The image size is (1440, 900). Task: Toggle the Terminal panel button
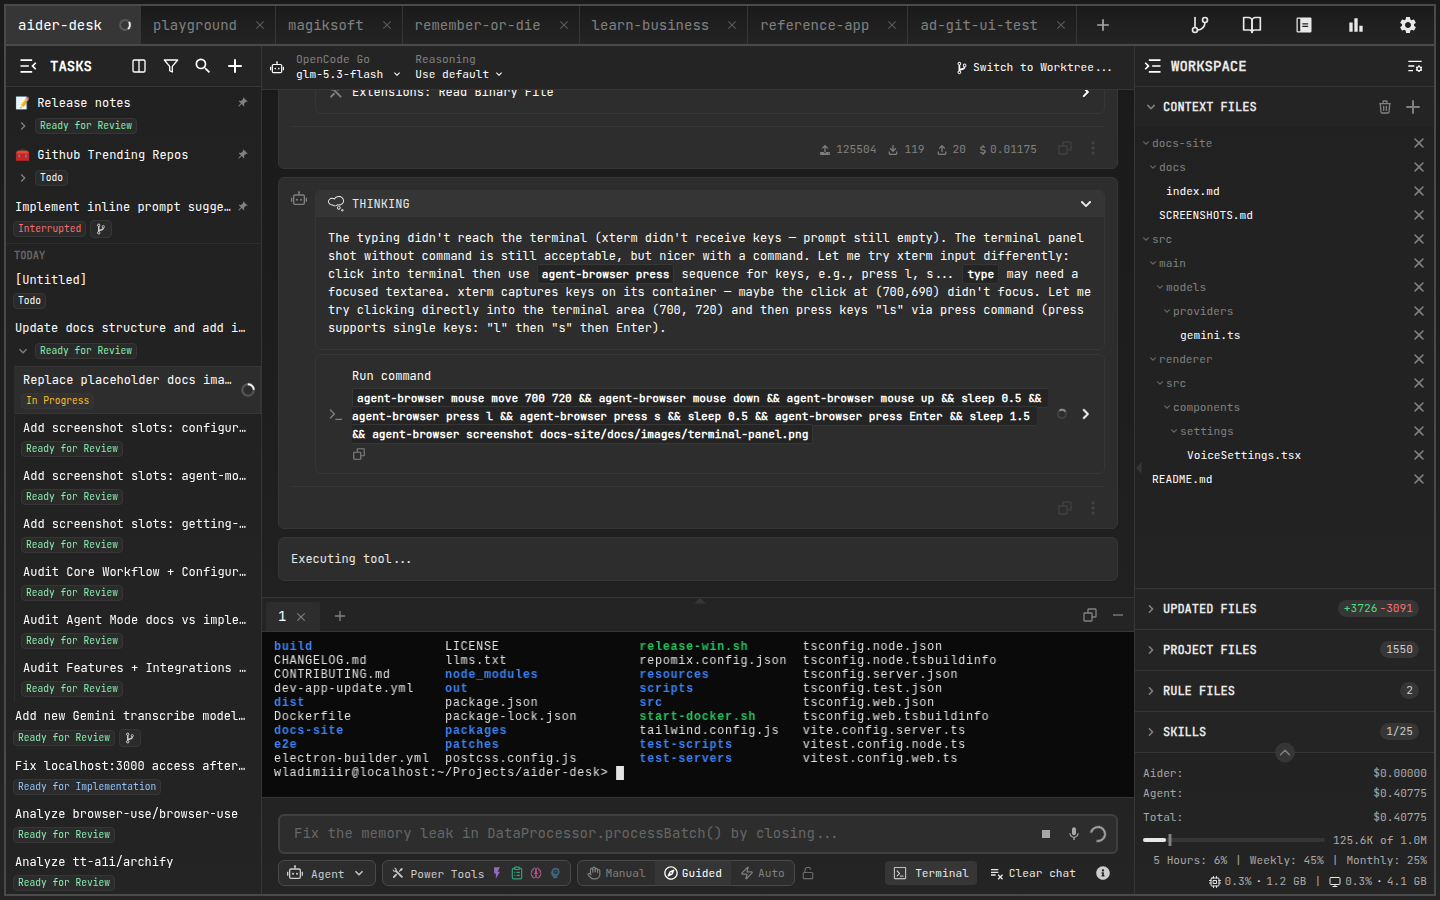931,873
